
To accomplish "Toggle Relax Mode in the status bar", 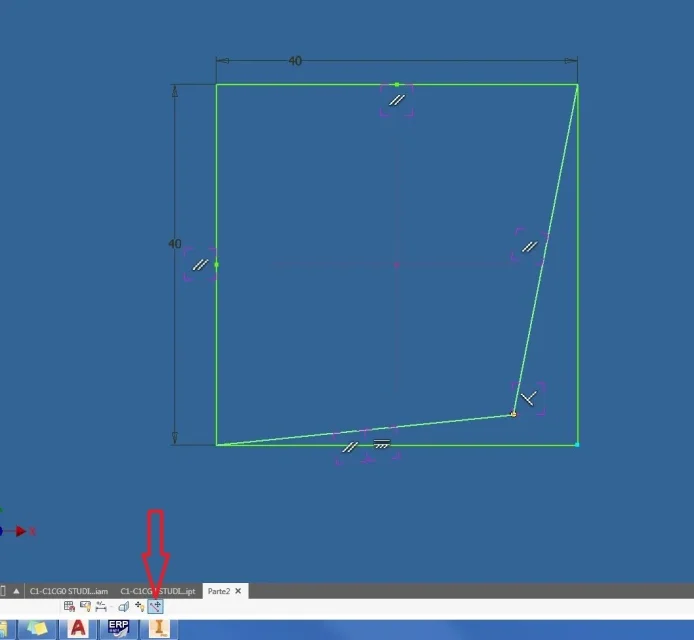I will [x=155, y=606].
